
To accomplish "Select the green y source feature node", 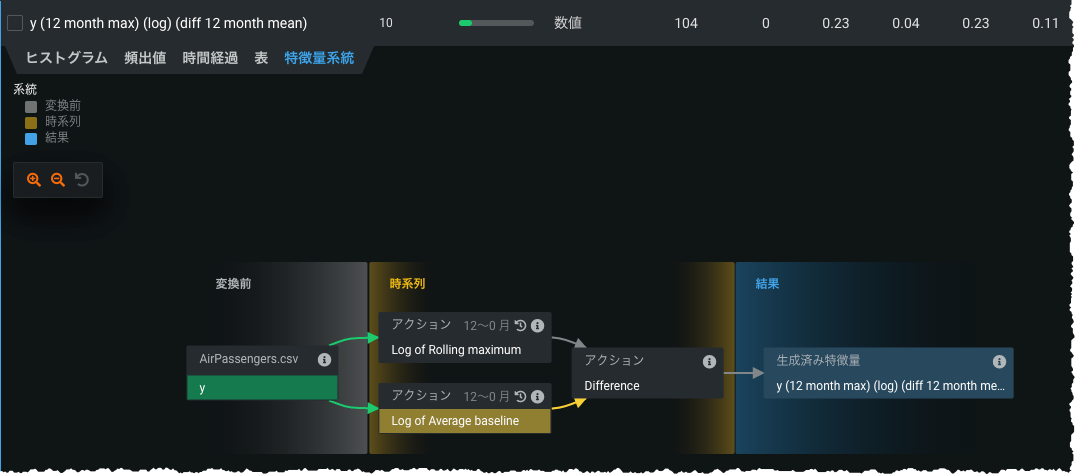I will (261, 388).
